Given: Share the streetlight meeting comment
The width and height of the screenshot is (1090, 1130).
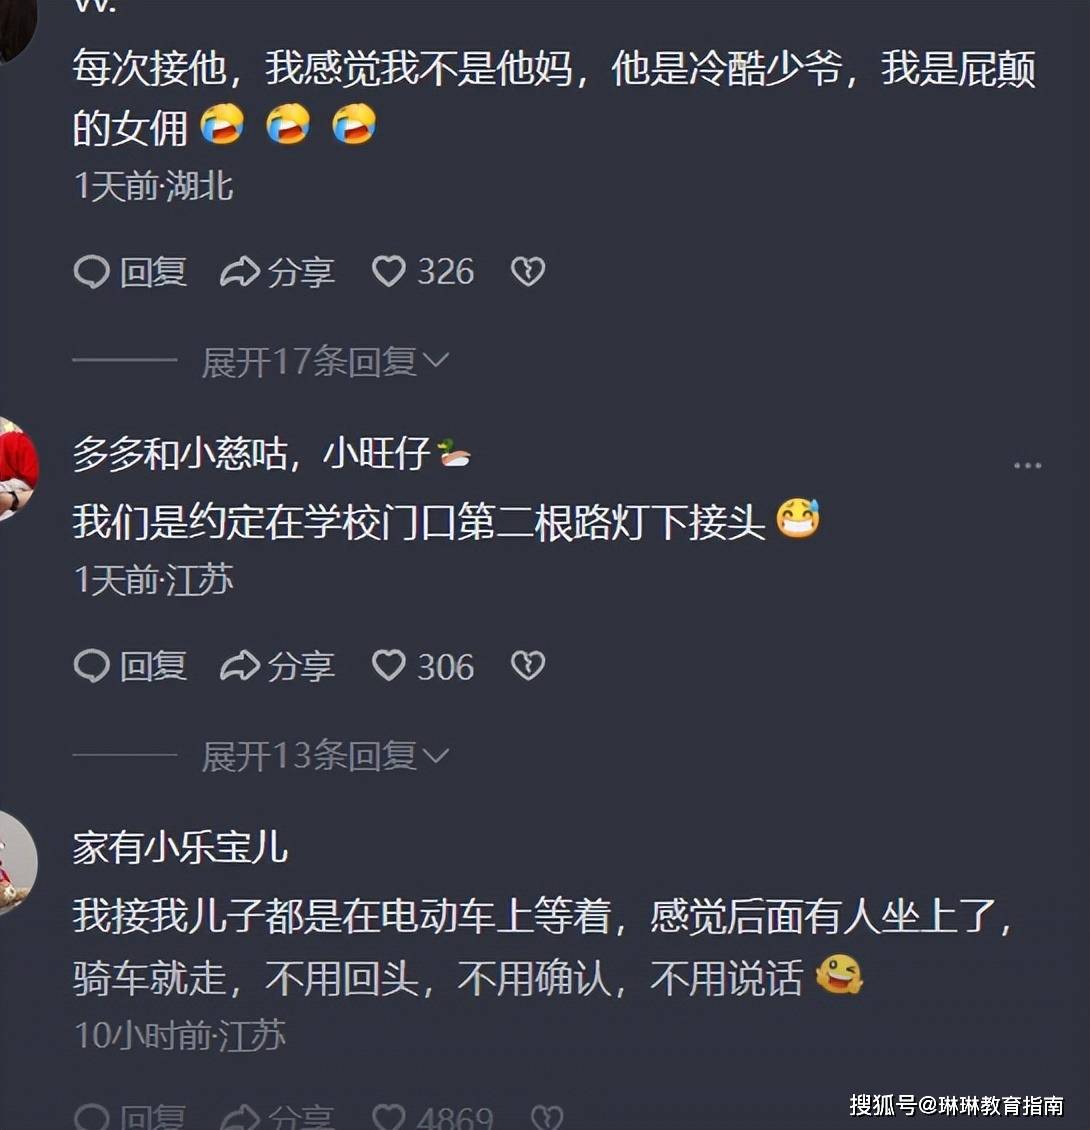Looking at the screenshot, I should click(x=278, y=666).
